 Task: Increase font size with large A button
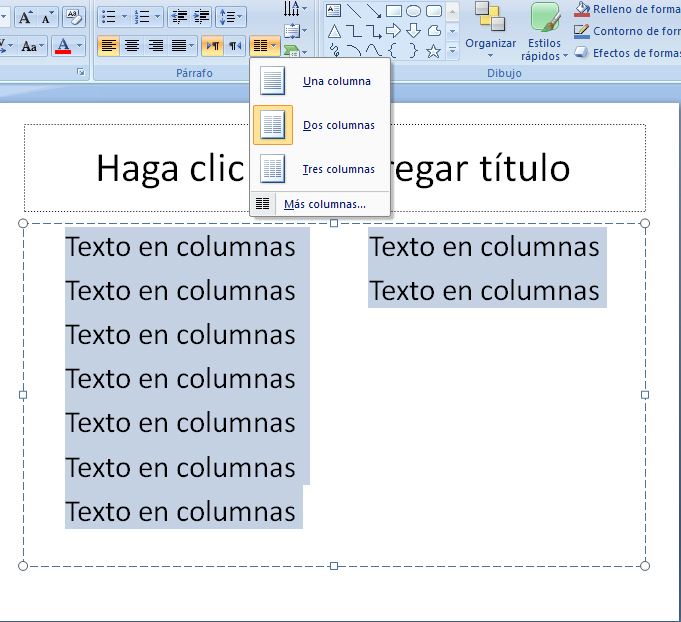click(x=26, y=17)
